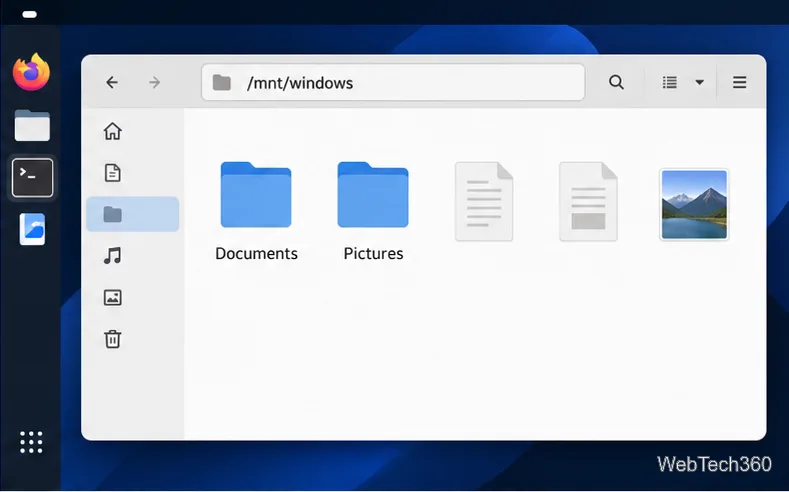The image size is (789, 492).
Task: Open the search magnifier in file manager
Action: click(x=616, y=82)
